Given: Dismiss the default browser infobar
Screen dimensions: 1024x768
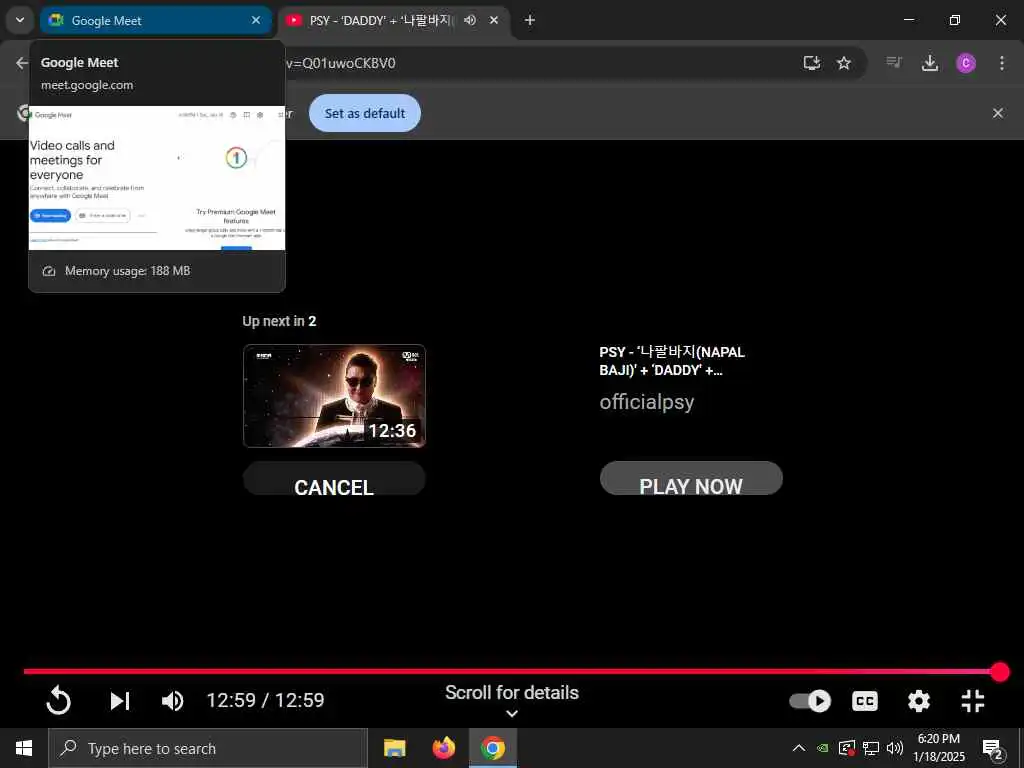Looking at the screenshot, I should pos(998,113).
